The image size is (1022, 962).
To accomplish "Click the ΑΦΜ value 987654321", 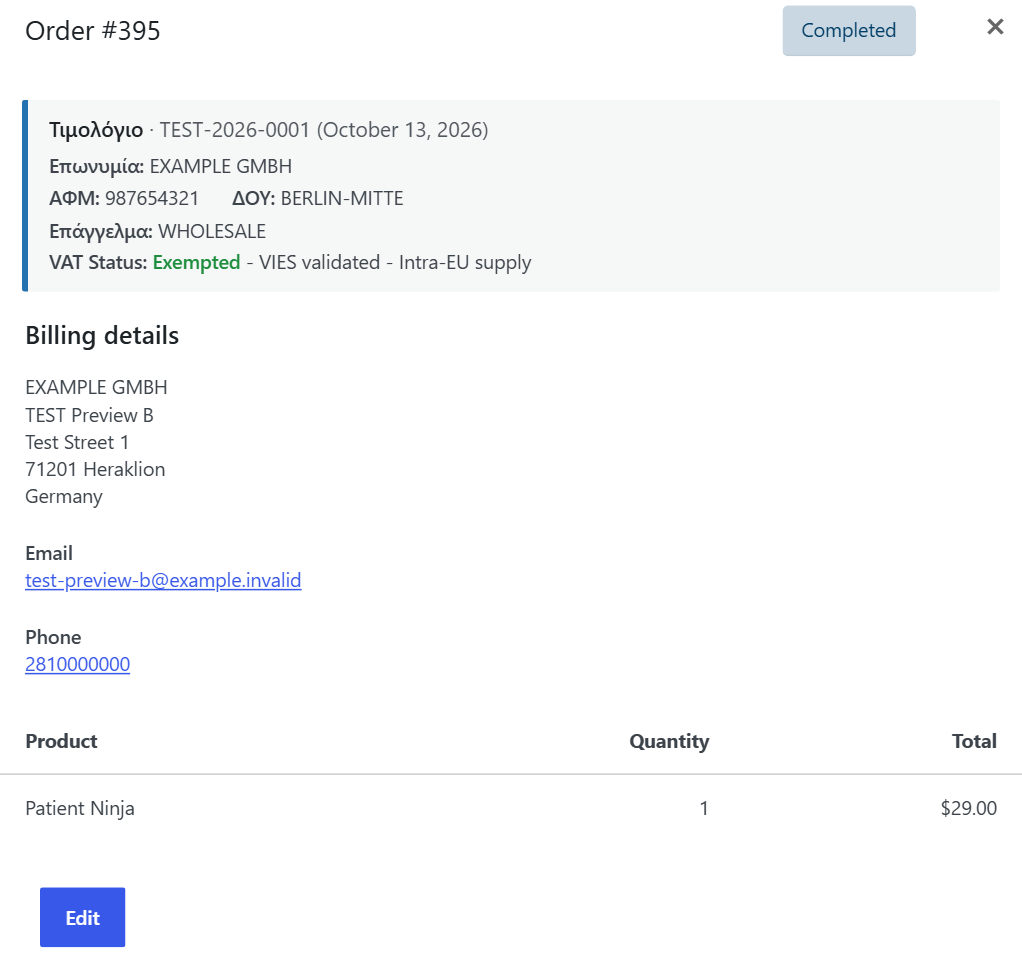I will 152,198.
